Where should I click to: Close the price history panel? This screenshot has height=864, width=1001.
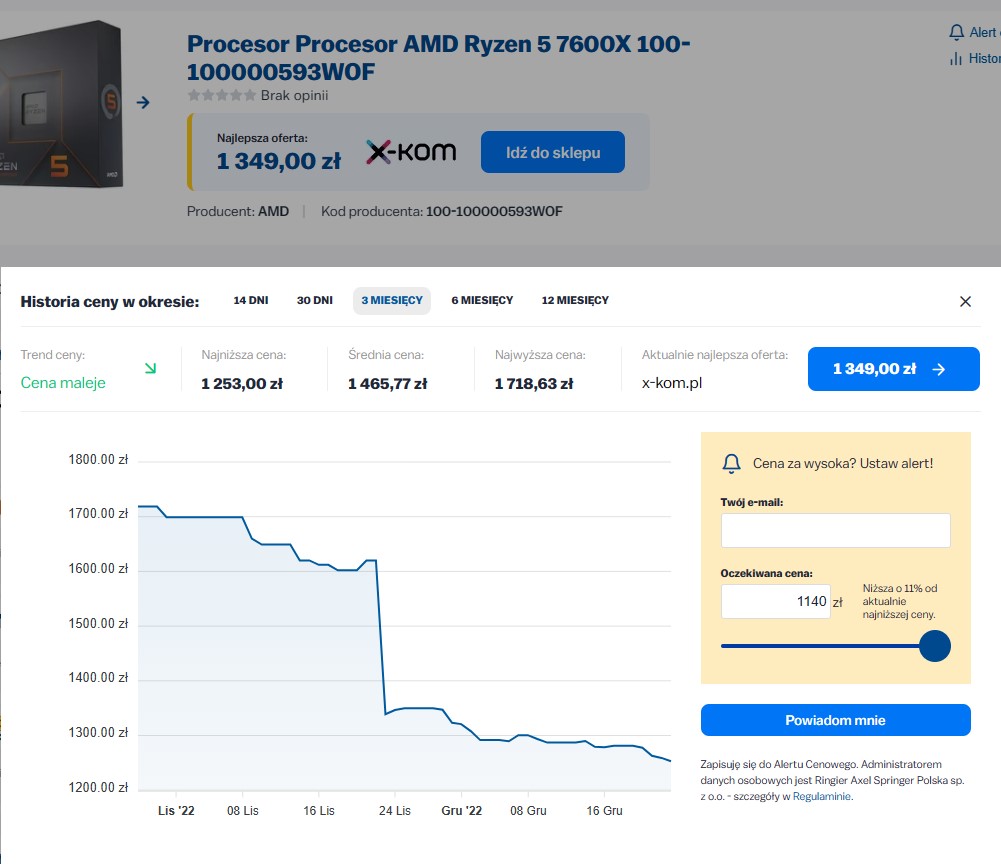coord(965,301)
